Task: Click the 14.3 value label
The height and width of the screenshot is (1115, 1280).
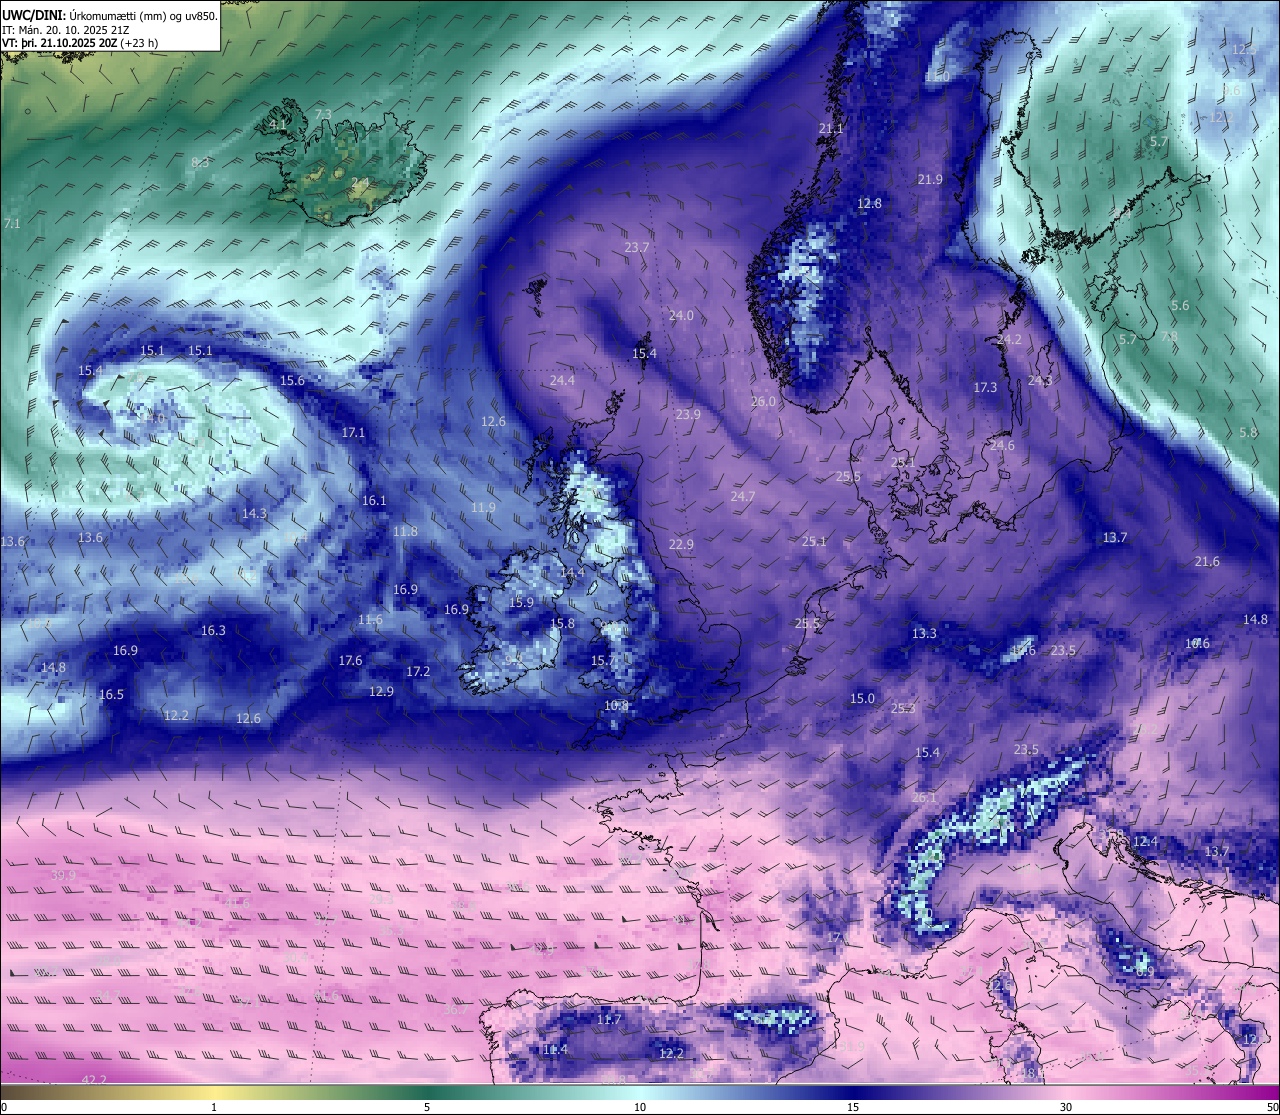Action: click(x=254, y=514)
